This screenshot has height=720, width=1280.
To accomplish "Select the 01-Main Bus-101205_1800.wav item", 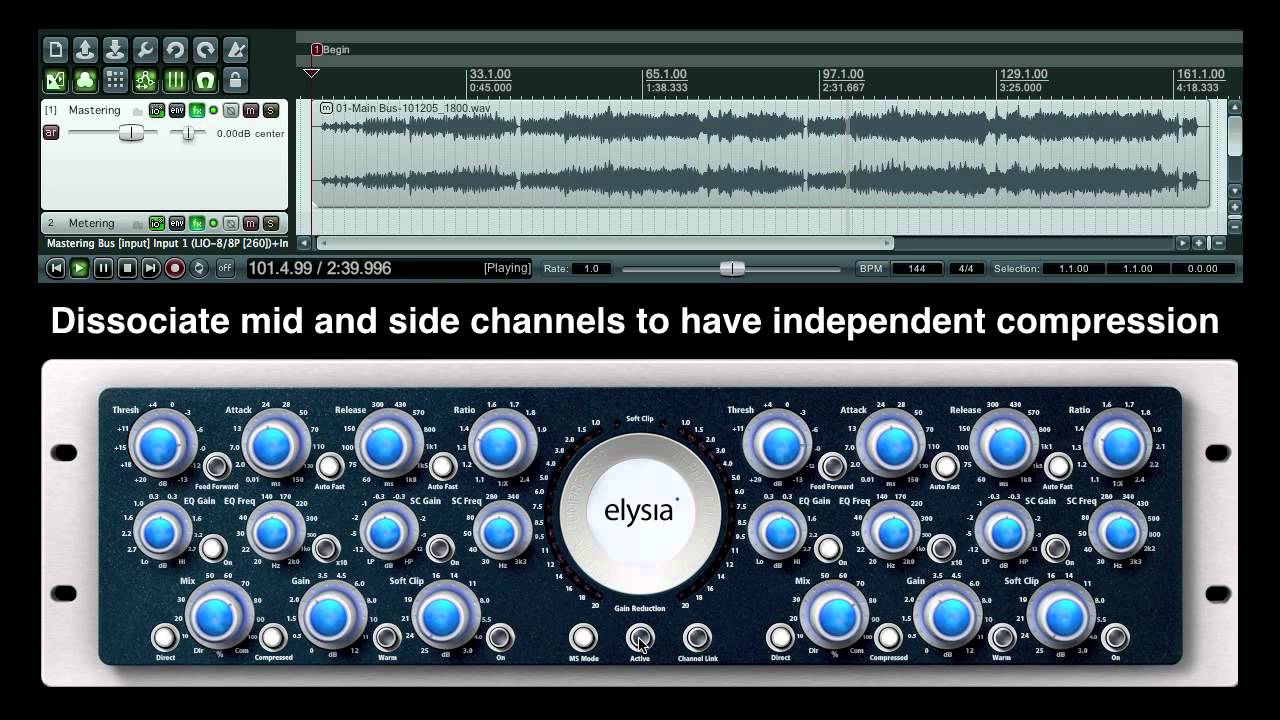I will (x=760, y=152).
